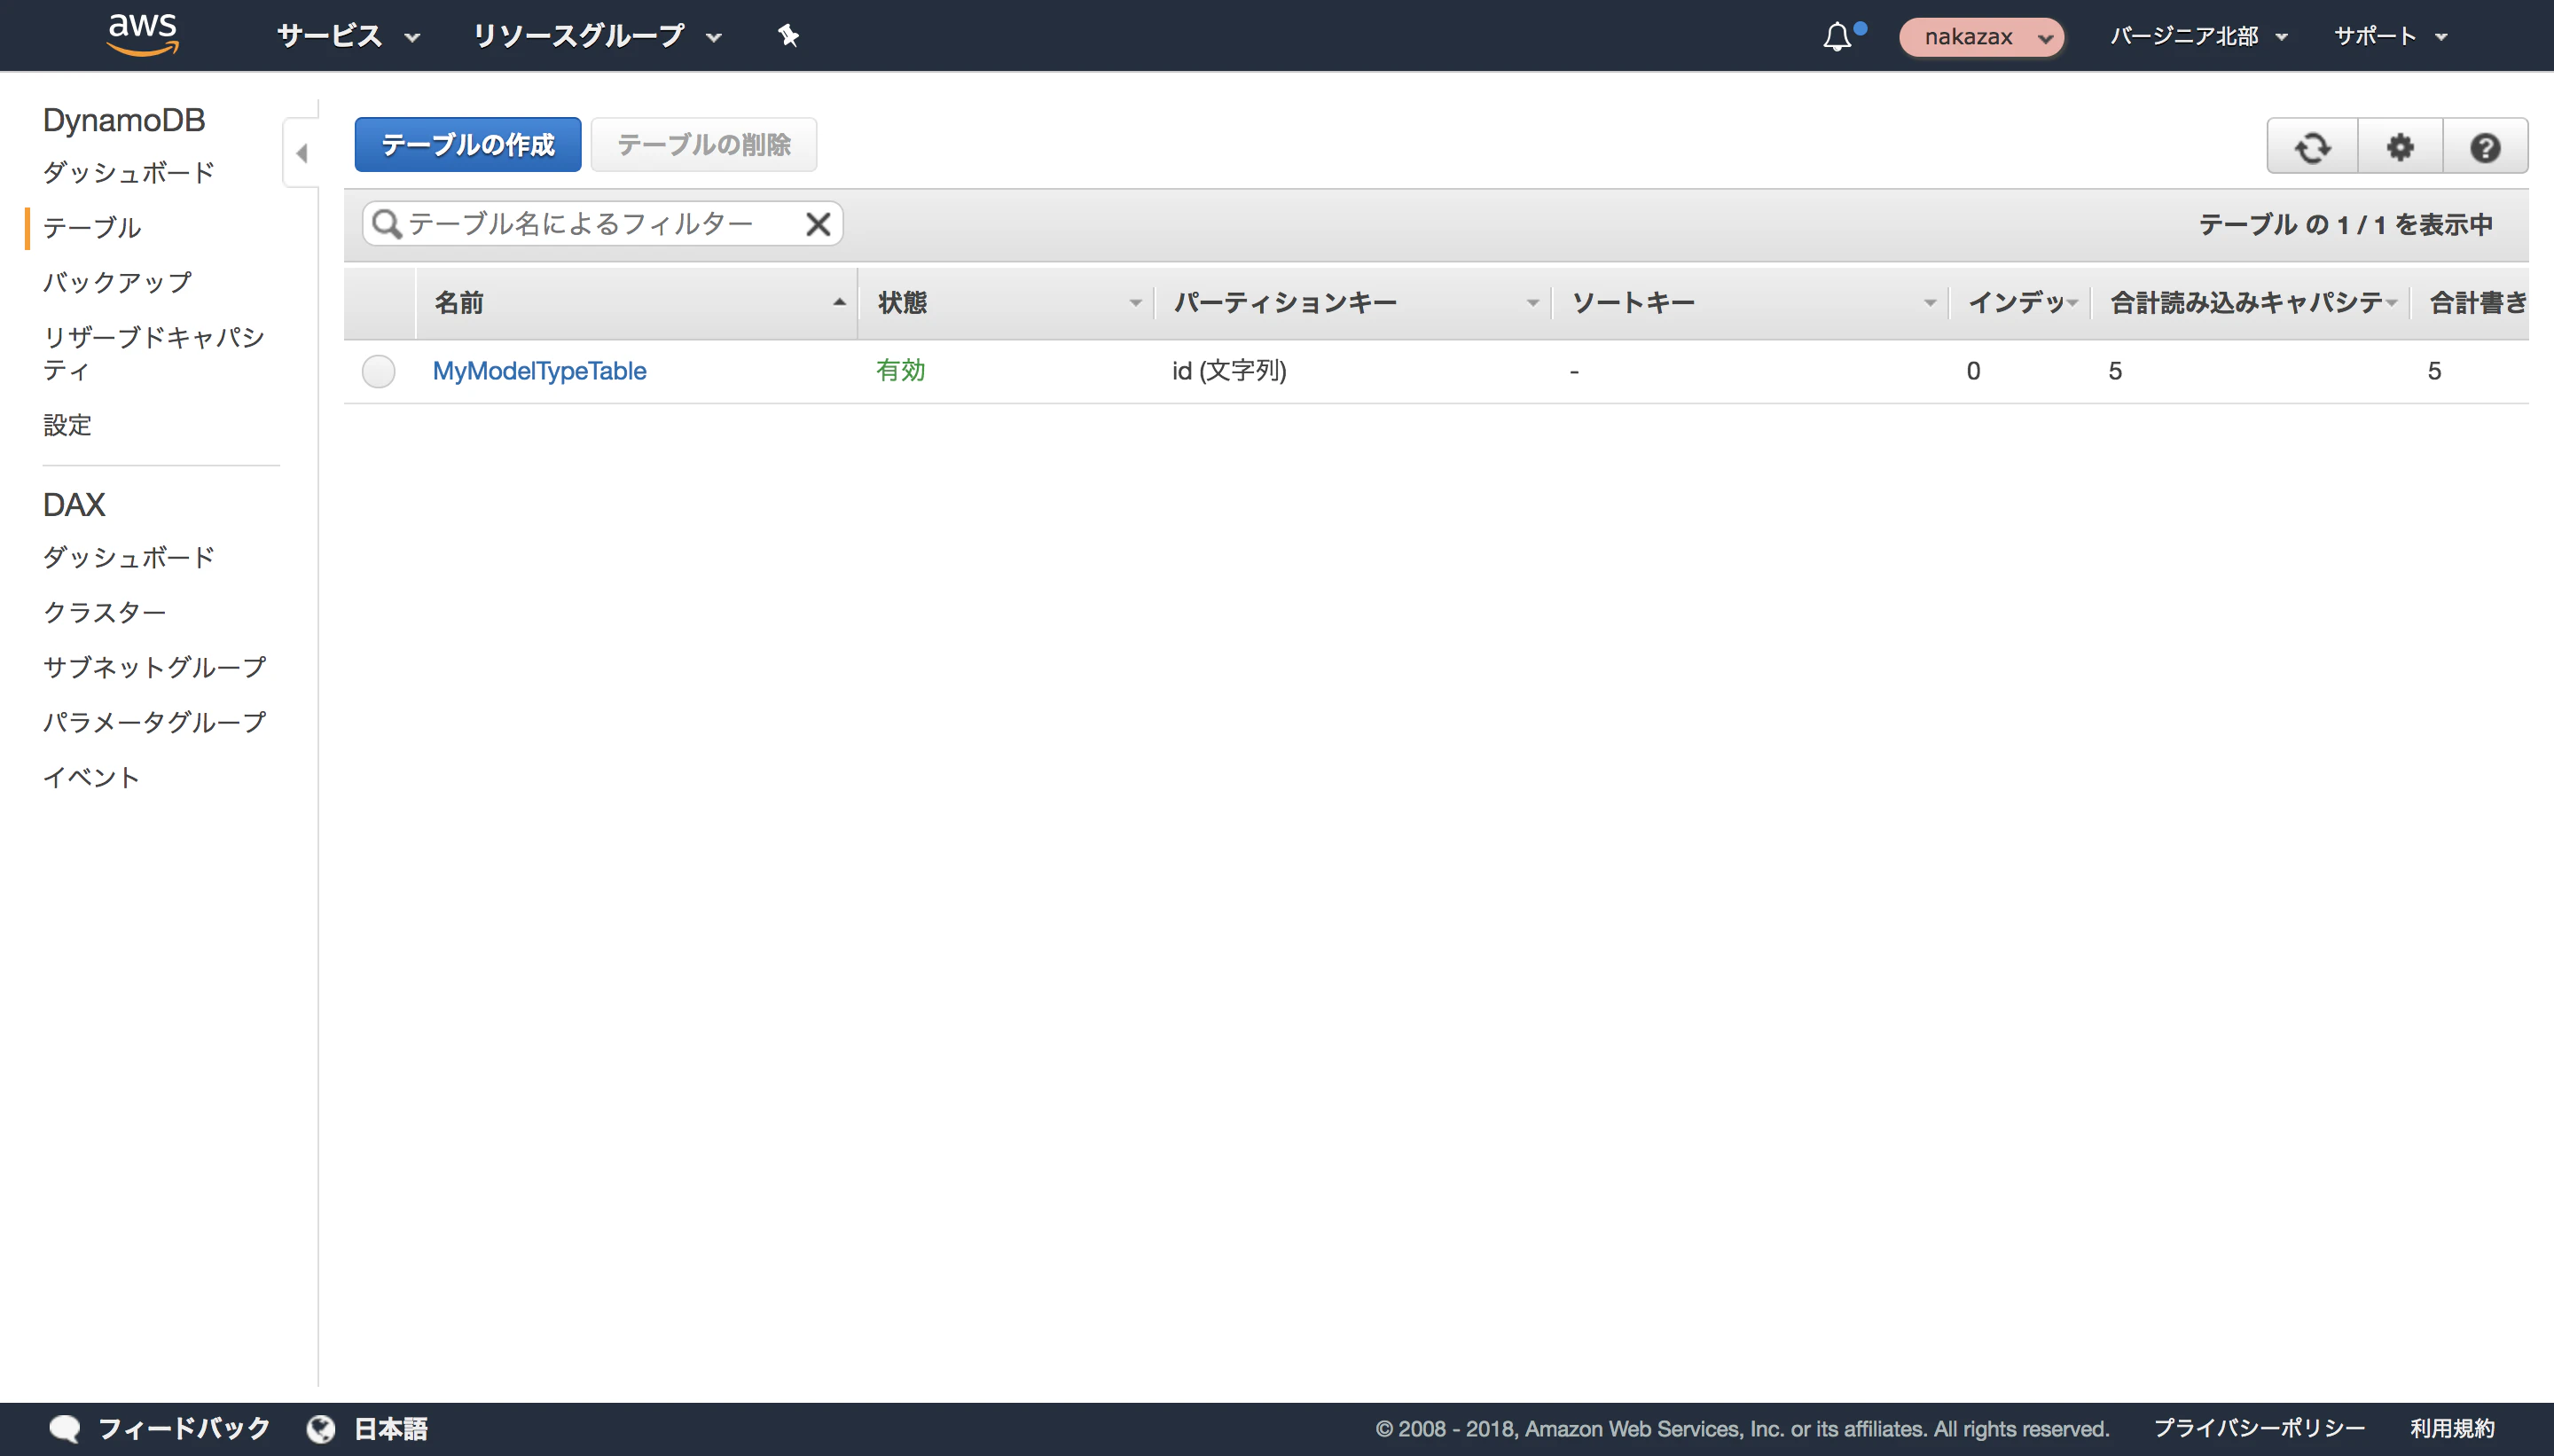Open the 状態 column dropdown
This screenshot has height=1456, width=2554.
1135,303
